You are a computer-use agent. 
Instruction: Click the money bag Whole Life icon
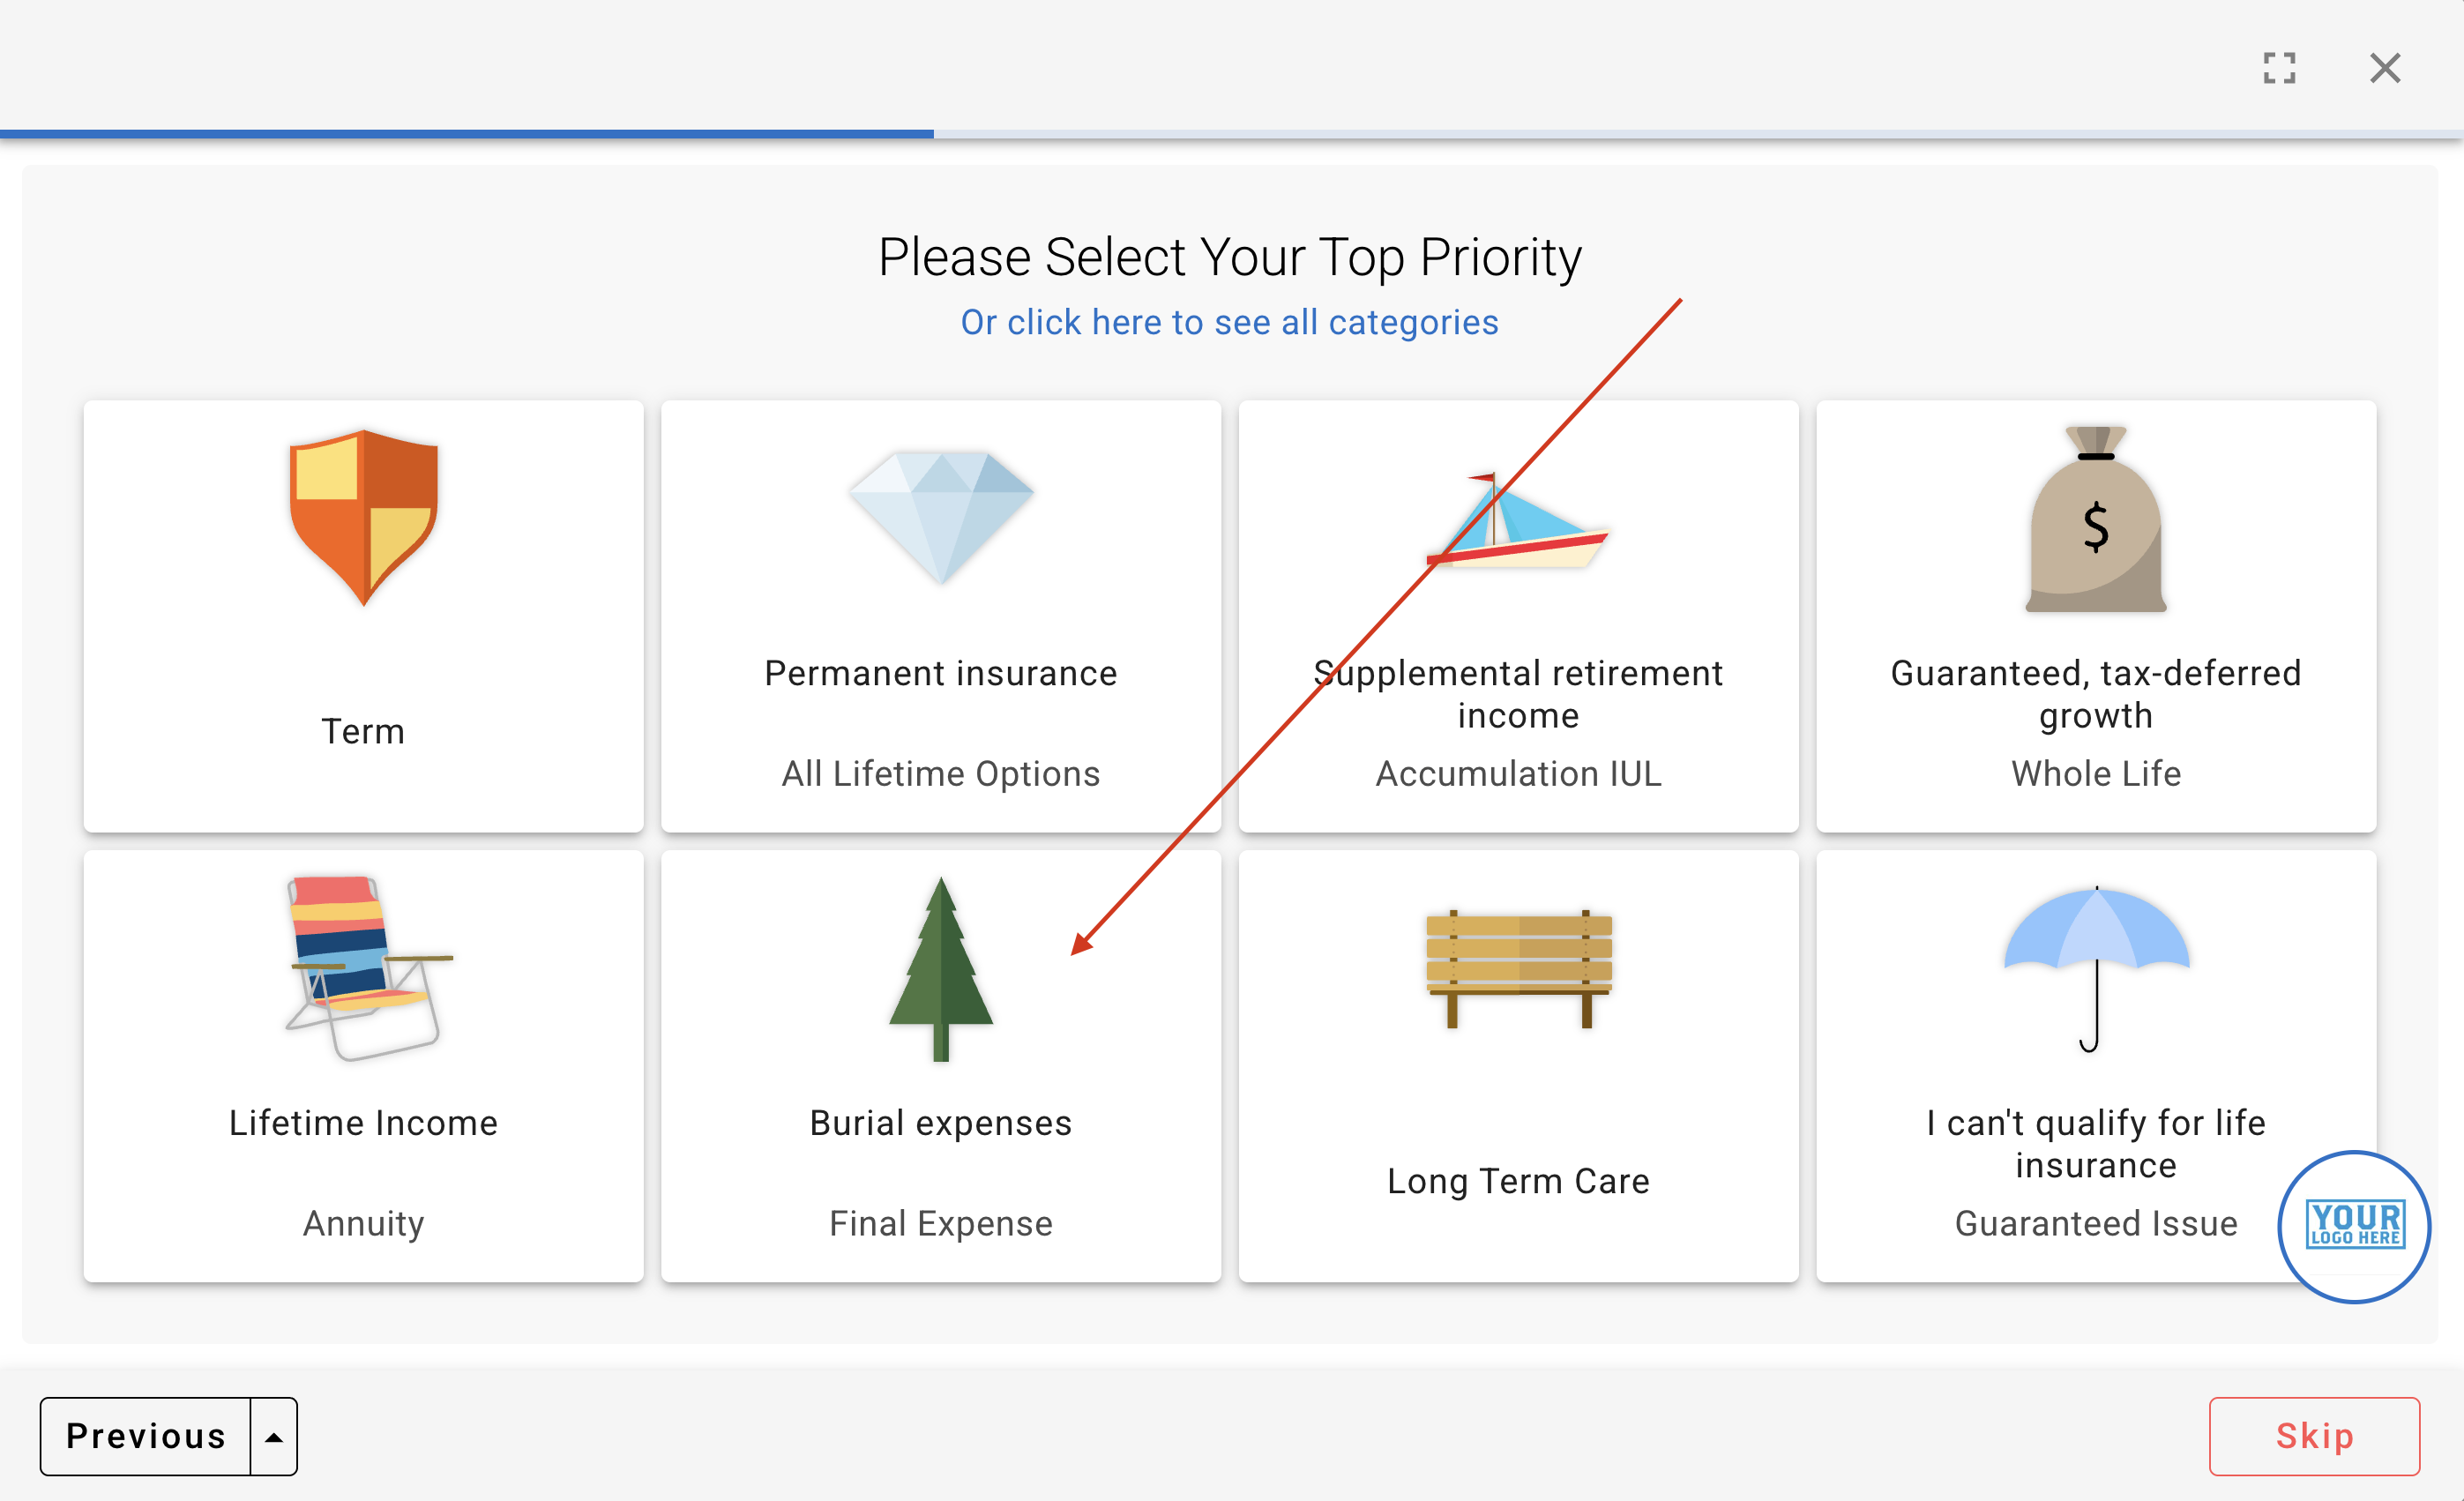[2095, 521]
